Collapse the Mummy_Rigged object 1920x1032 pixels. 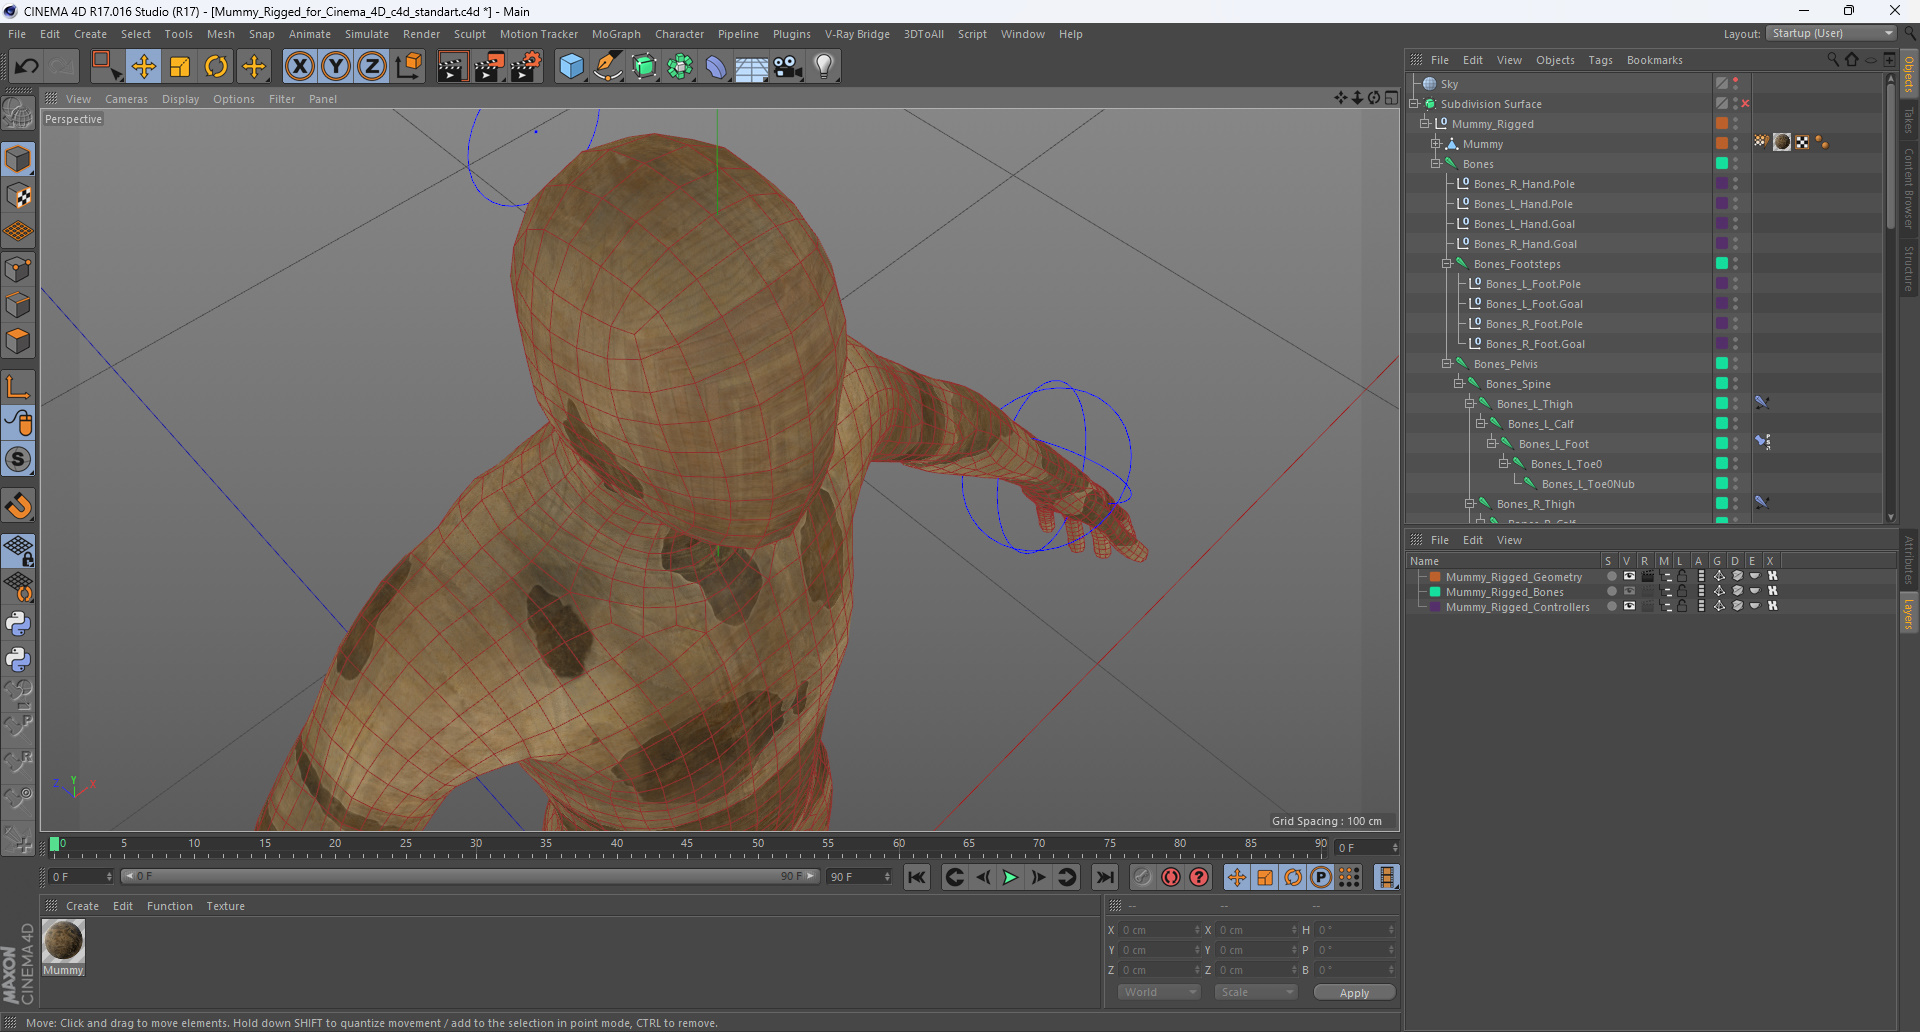pyautogui.click(x=1425, y=124)
